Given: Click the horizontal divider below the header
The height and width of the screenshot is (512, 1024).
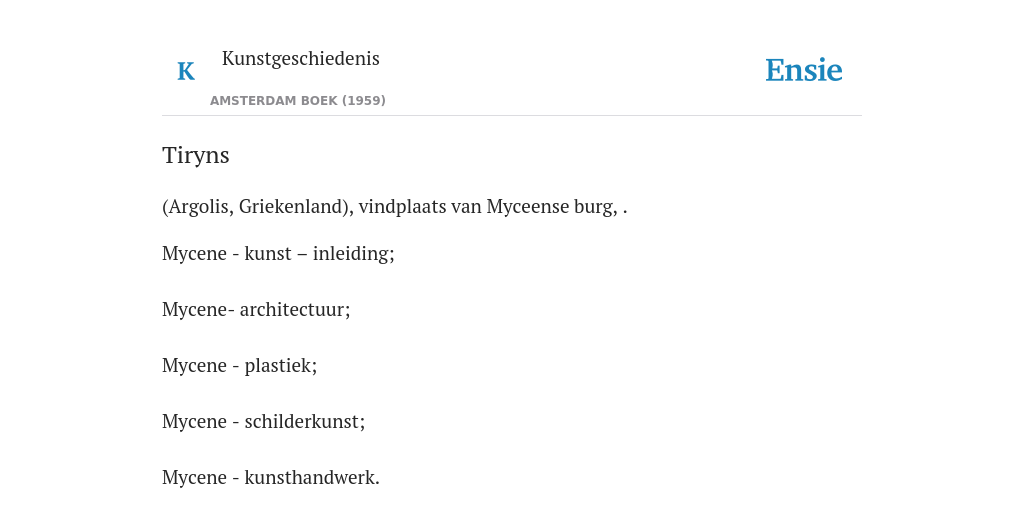Looking at the screenshot, I should click(512, 116).
